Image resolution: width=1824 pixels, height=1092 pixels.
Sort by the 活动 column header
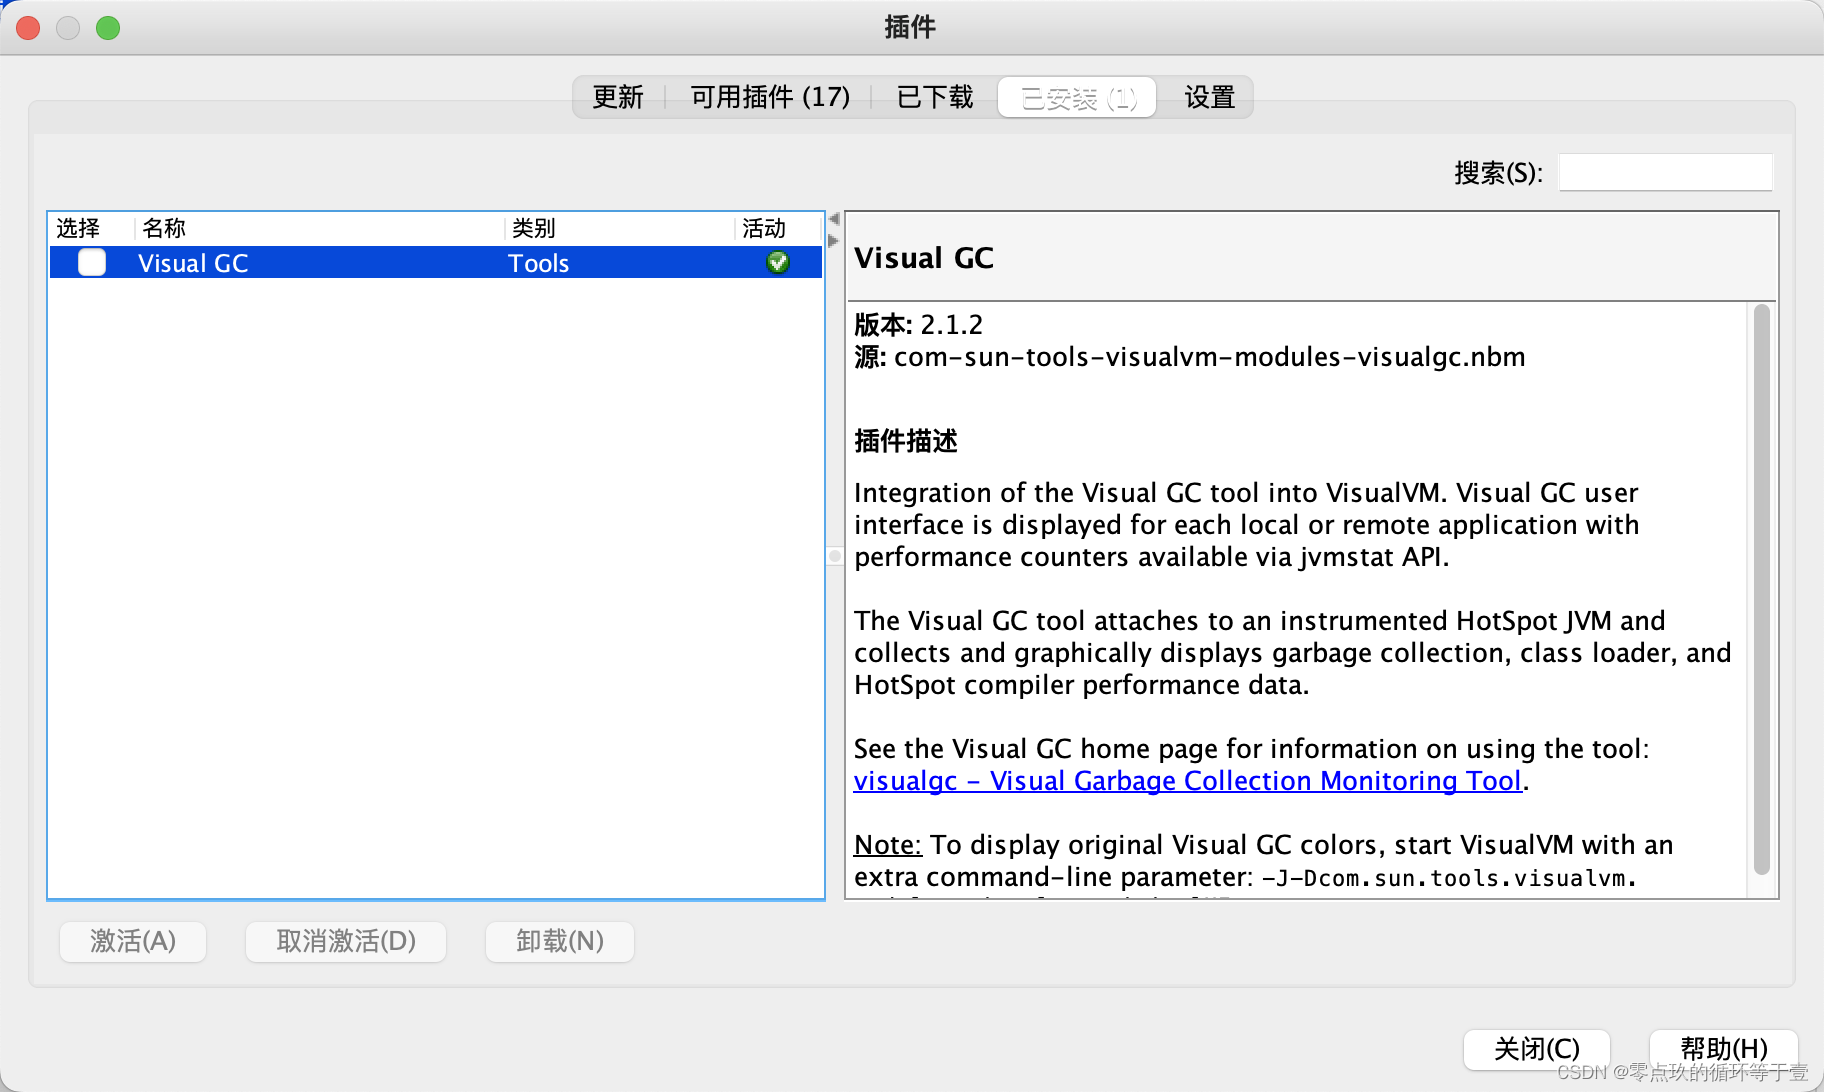(778, 228)
